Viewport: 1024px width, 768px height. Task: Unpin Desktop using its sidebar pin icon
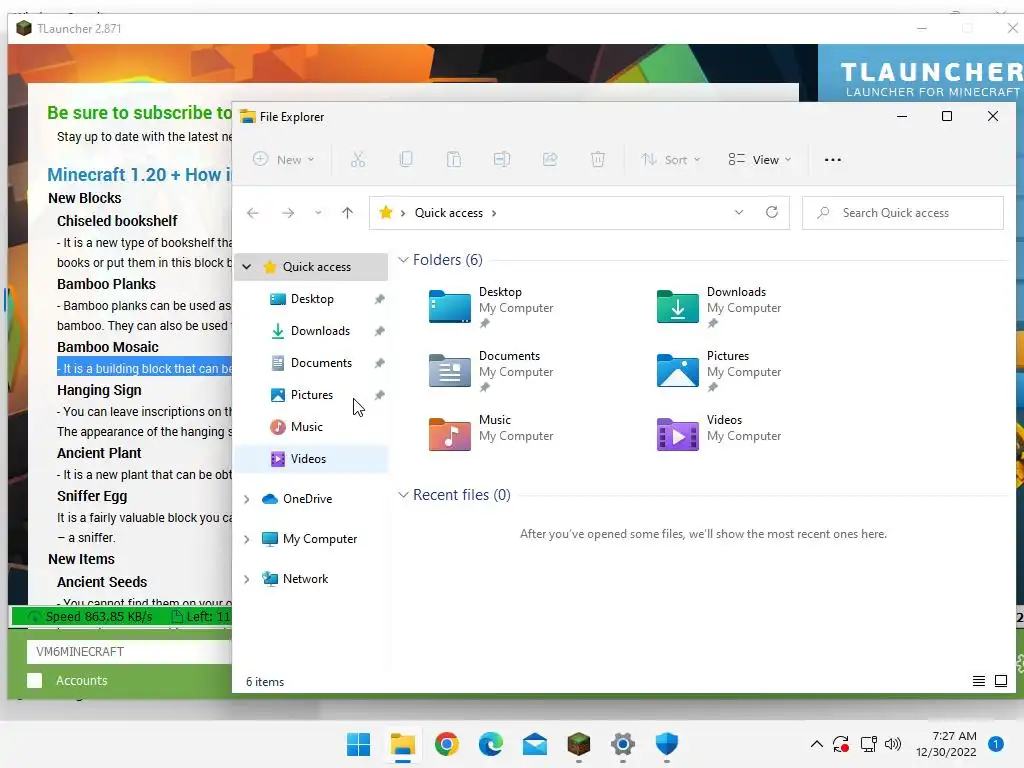tap(379, 299)
